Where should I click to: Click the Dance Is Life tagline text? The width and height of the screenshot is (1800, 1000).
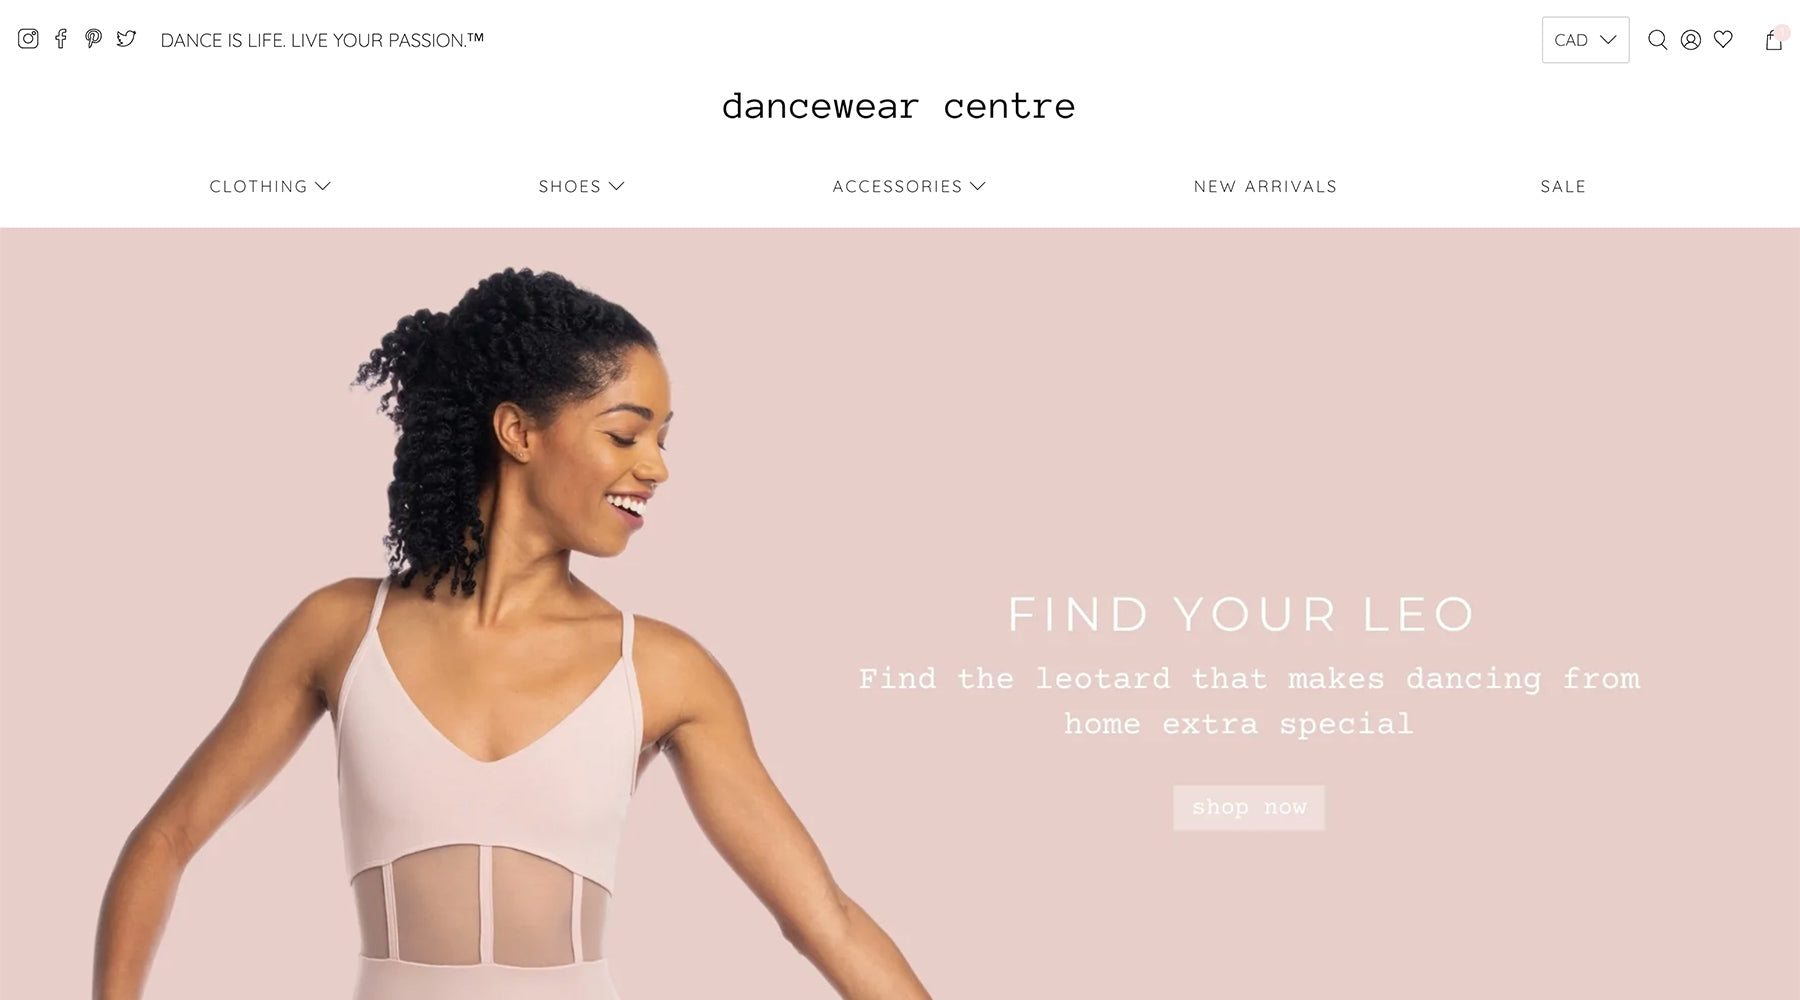pyautogui.click(x=322, y=40)
